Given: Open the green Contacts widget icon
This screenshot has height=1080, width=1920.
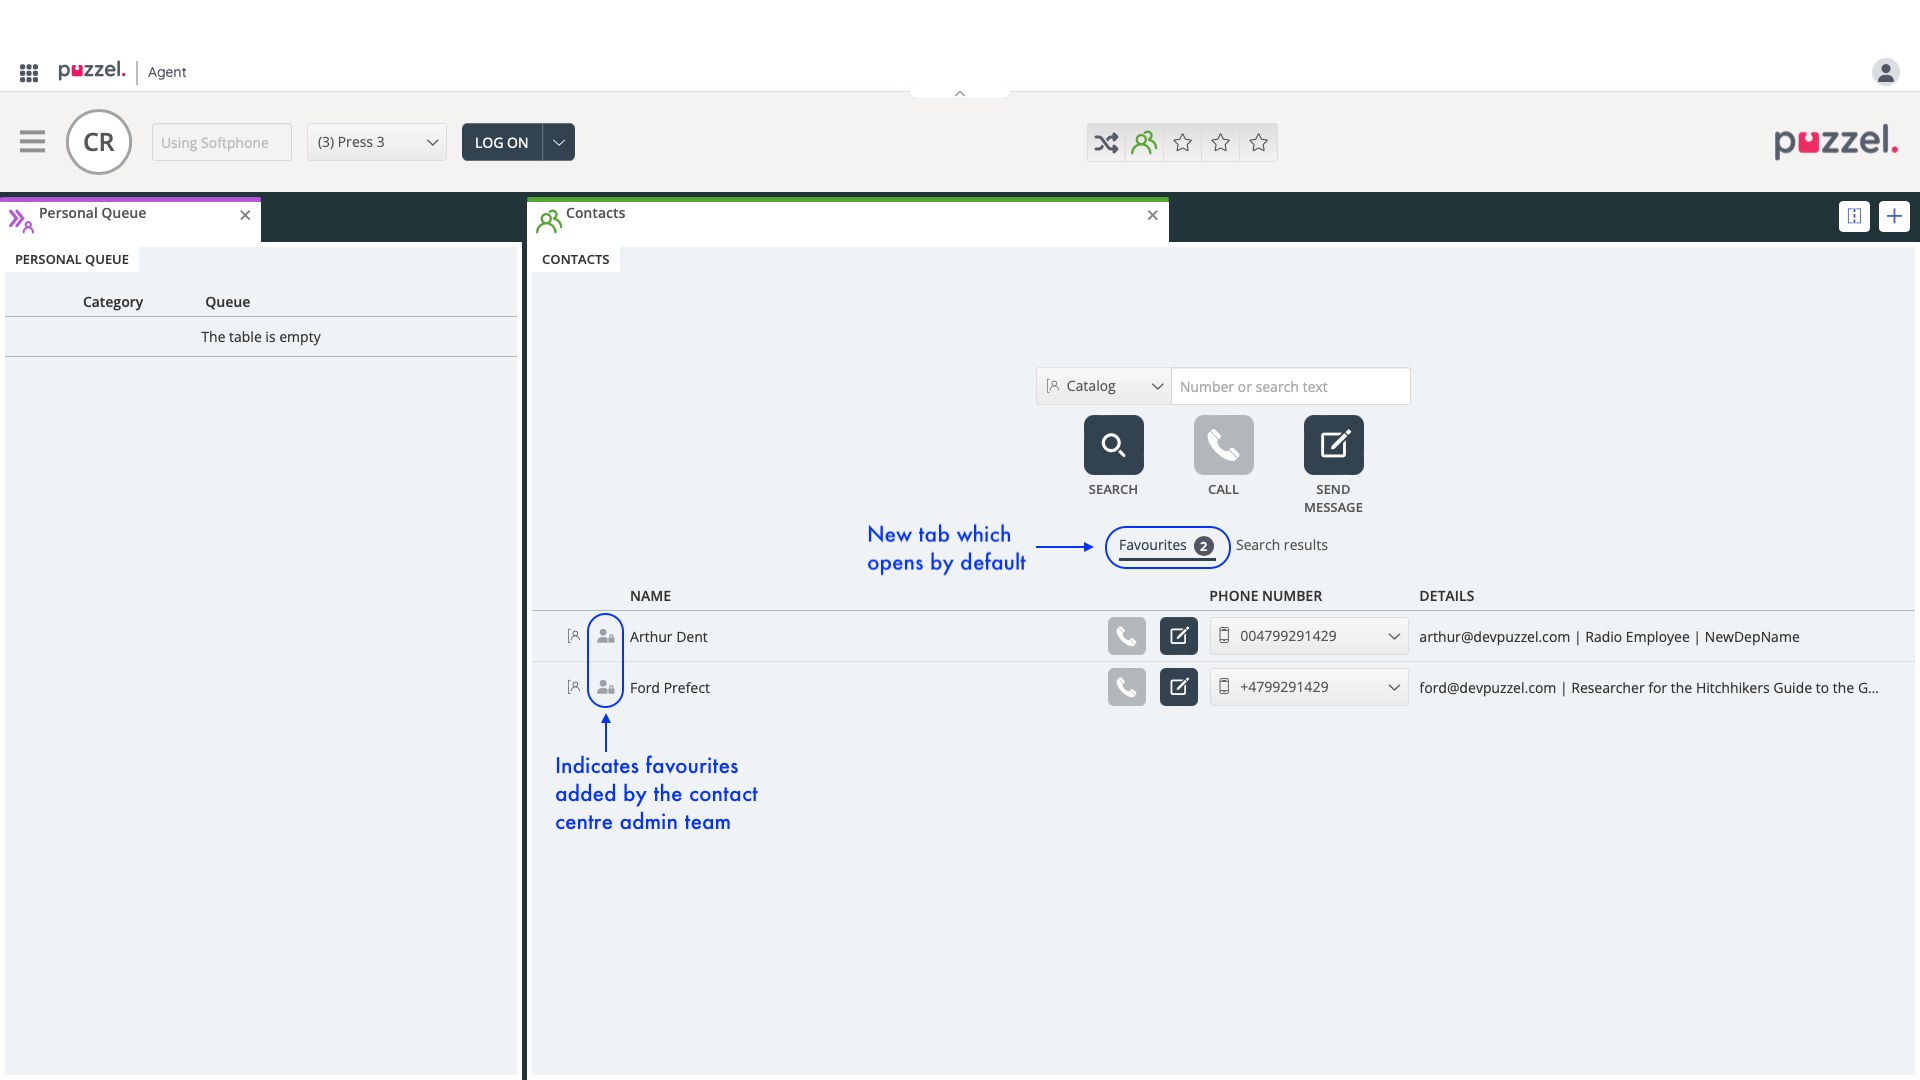Looking at the screenshot, I should [x=1144, y=143].
